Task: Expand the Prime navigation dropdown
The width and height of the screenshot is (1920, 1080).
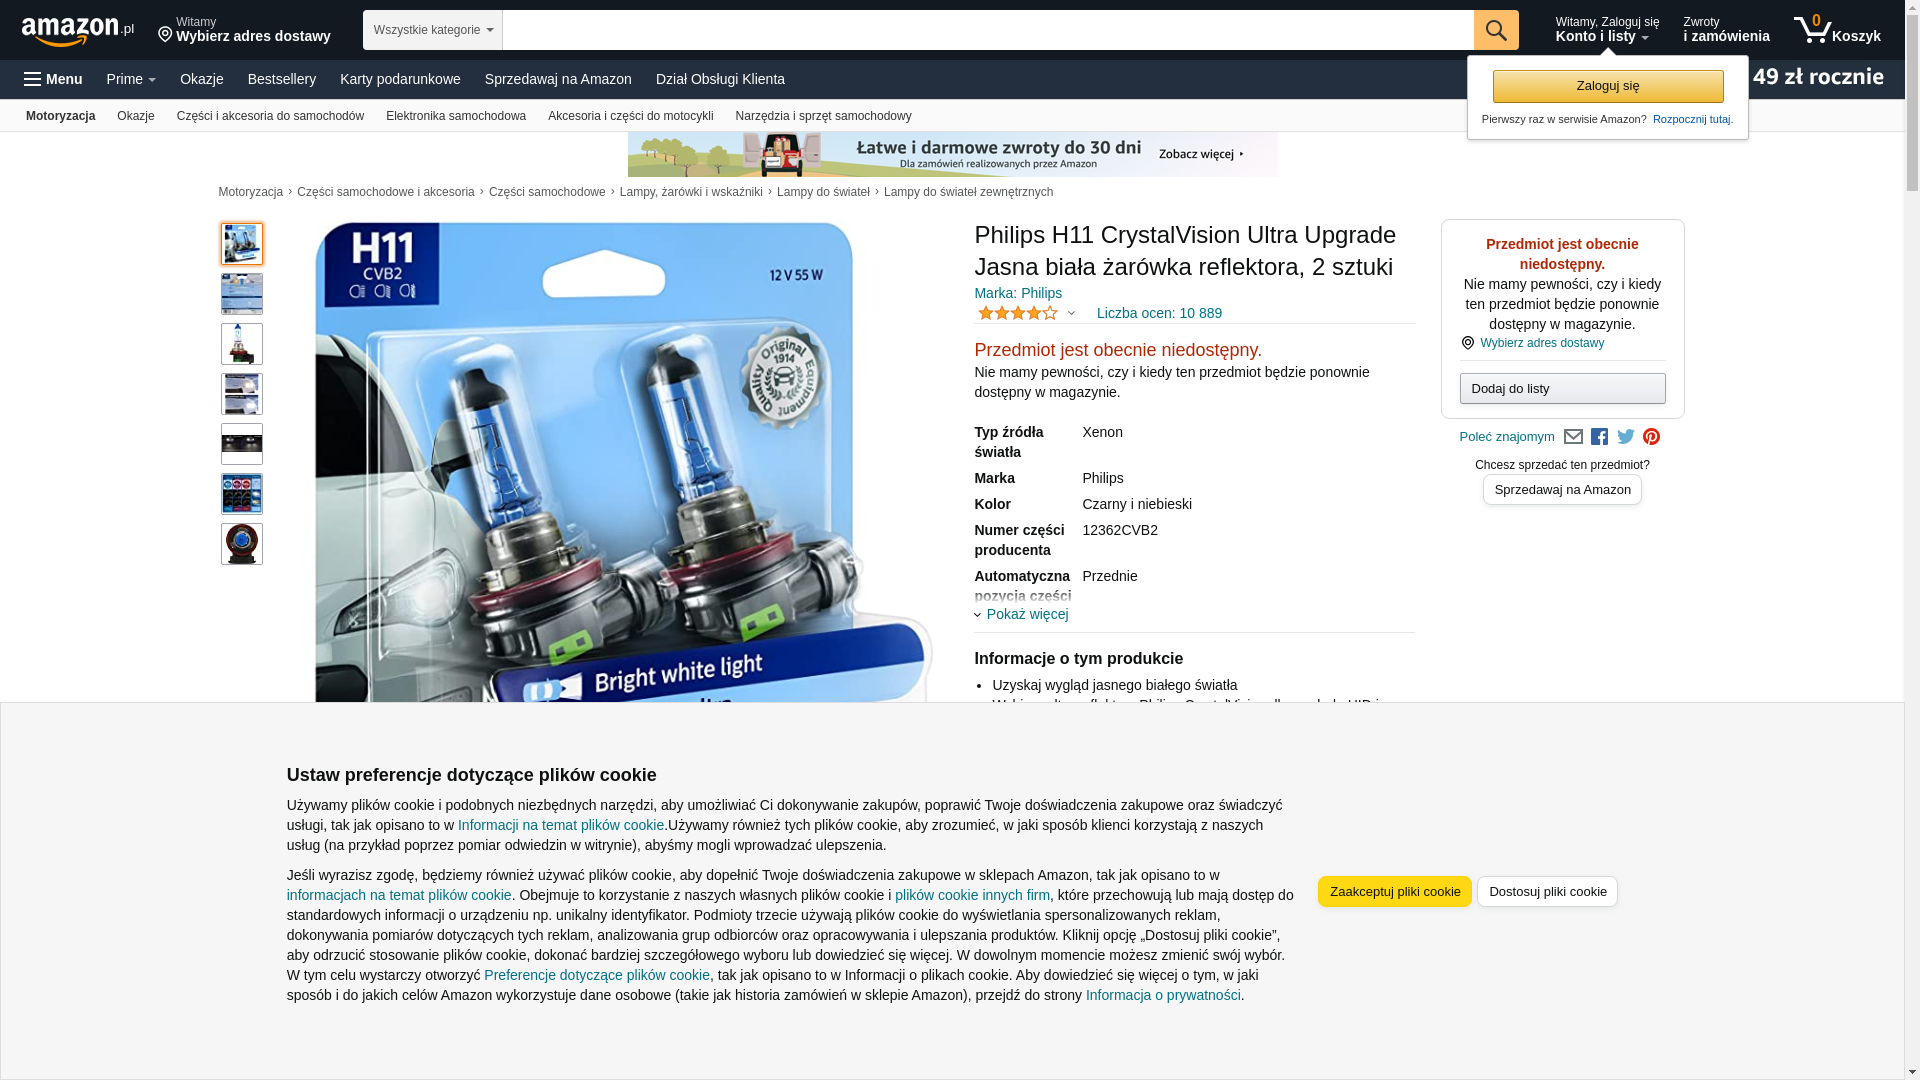Action: pos(131,79)
